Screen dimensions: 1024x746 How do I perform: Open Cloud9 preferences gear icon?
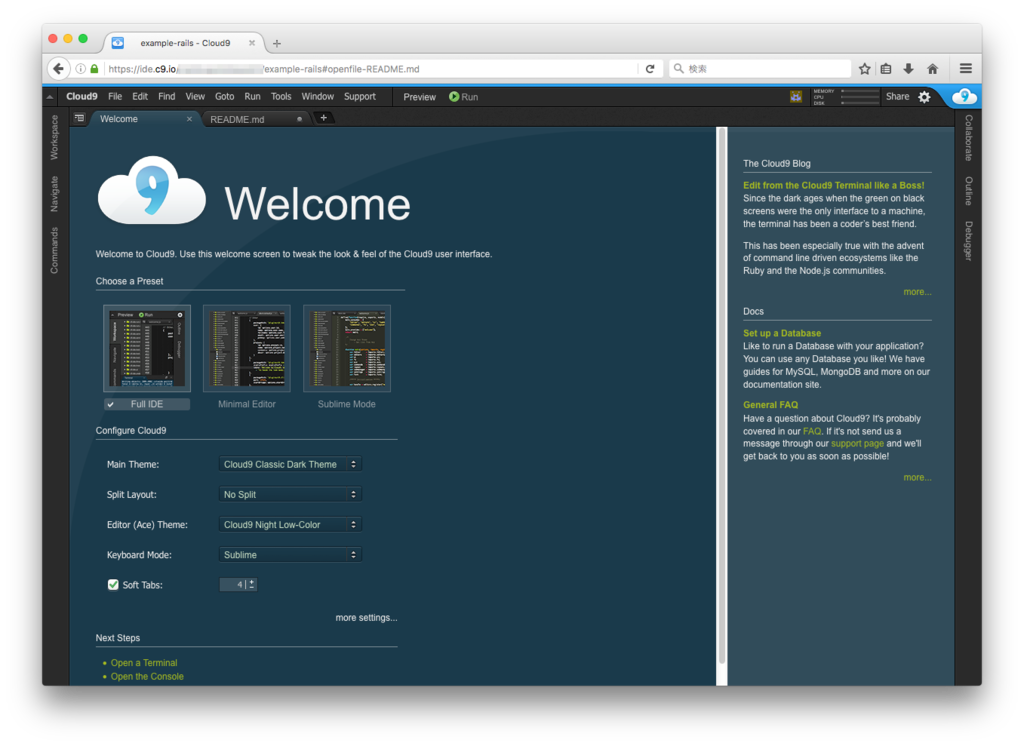pos(925,97)
